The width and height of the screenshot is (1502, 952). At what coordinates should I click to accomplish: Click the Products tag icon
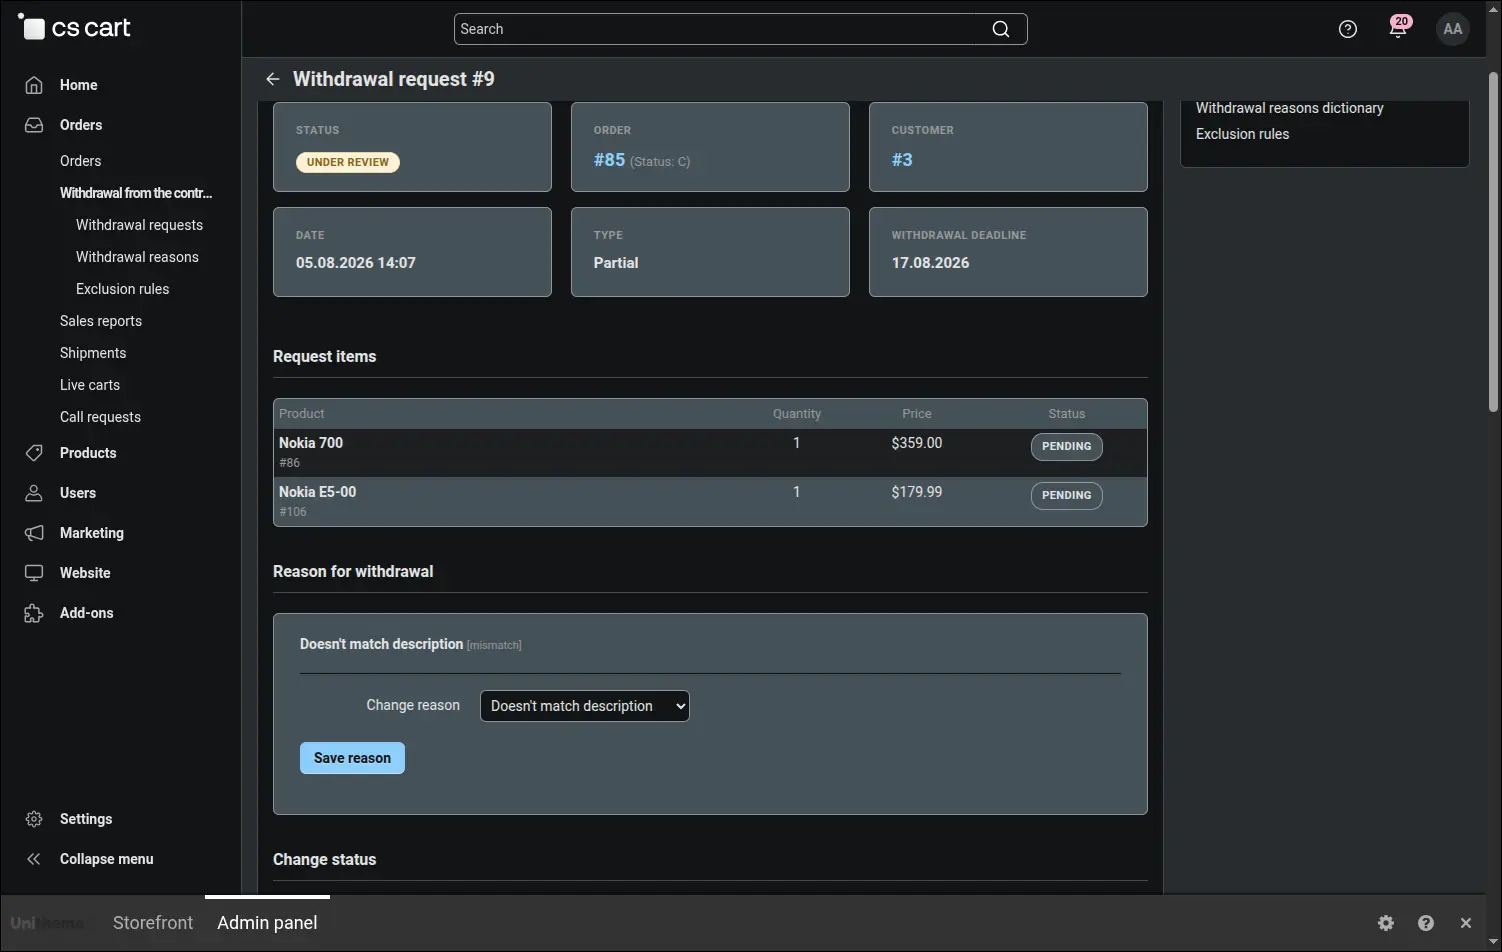tap(34, 453)
